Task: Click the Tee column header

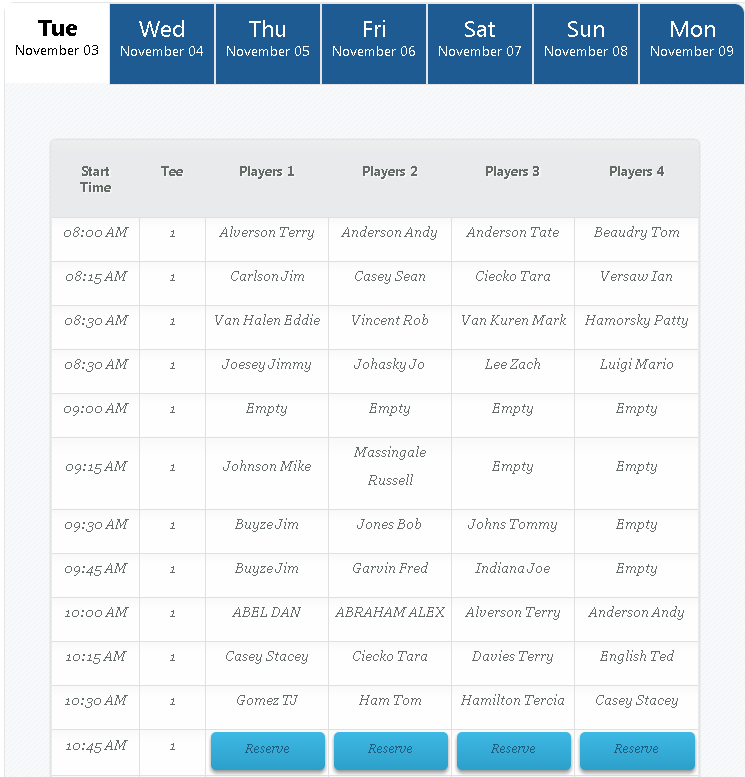Action: click(172, 171)
